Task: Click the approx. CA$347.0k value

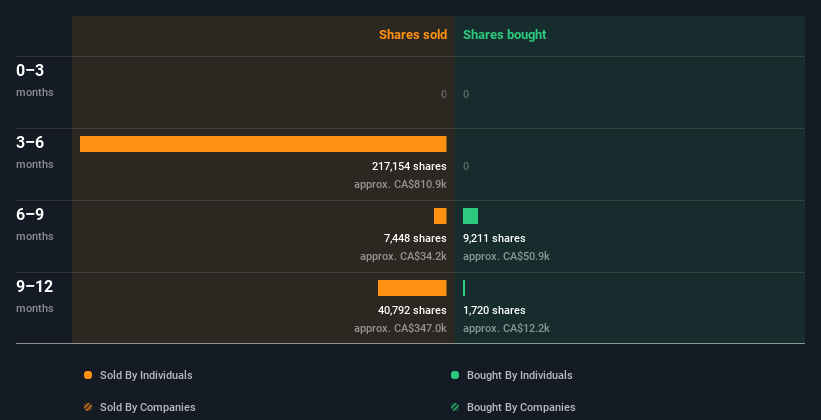Action: click(400, 328)
